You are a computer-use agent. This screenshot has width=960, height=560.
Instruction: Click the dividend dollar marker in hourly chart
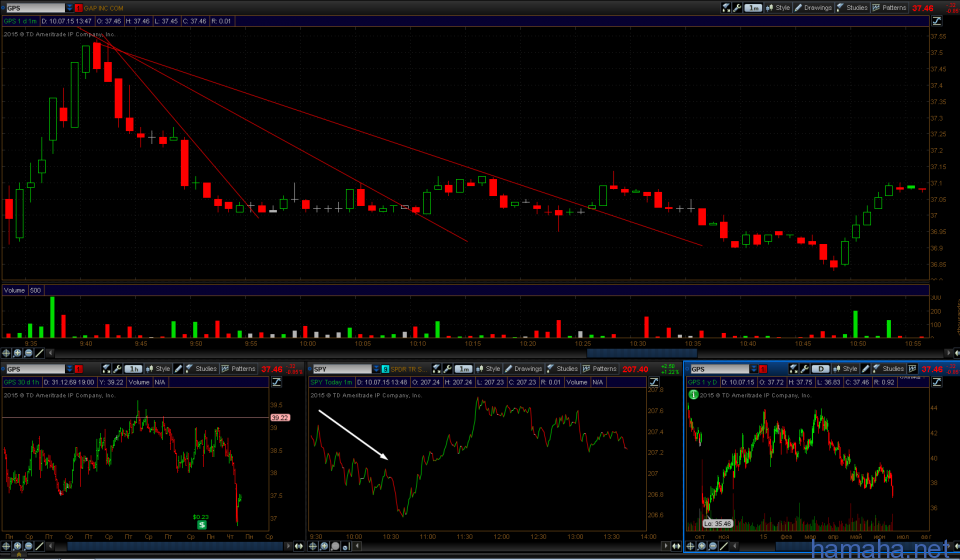(201, 525)
